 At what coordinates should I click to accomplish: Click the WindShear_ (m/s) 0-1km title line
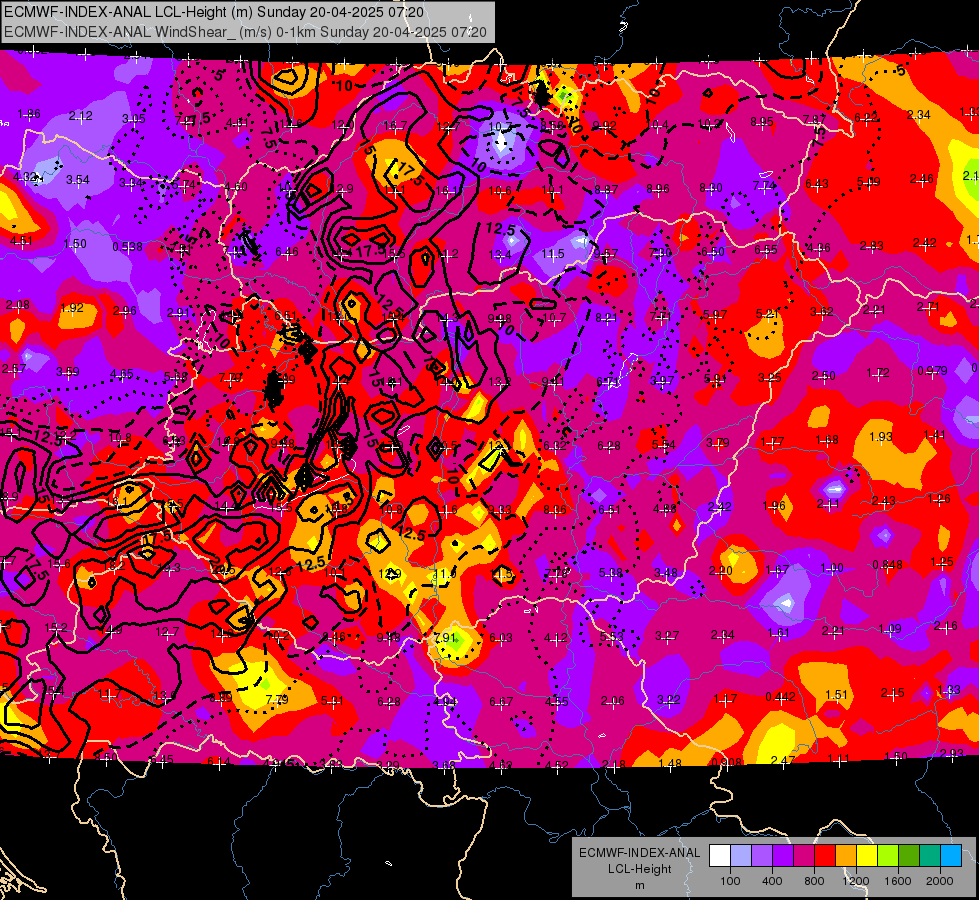[x=245, y=32]
